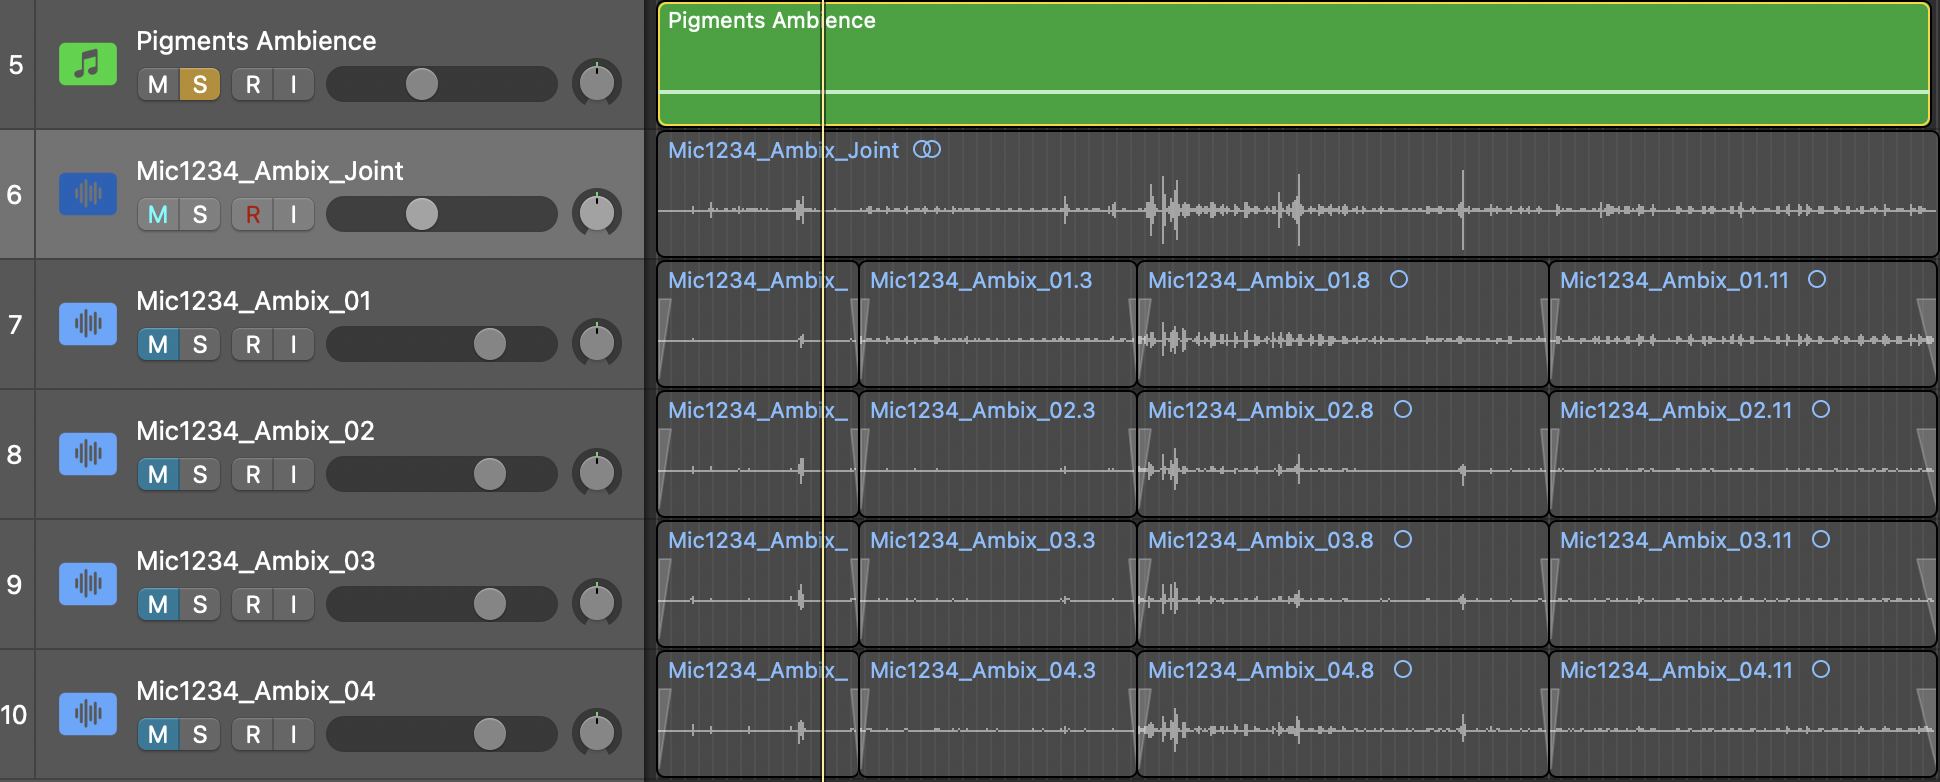Screen dimensions: 1940x782
Task: Record-enable the Mic1234_Ambix_02 track
Action: point(253,475)
